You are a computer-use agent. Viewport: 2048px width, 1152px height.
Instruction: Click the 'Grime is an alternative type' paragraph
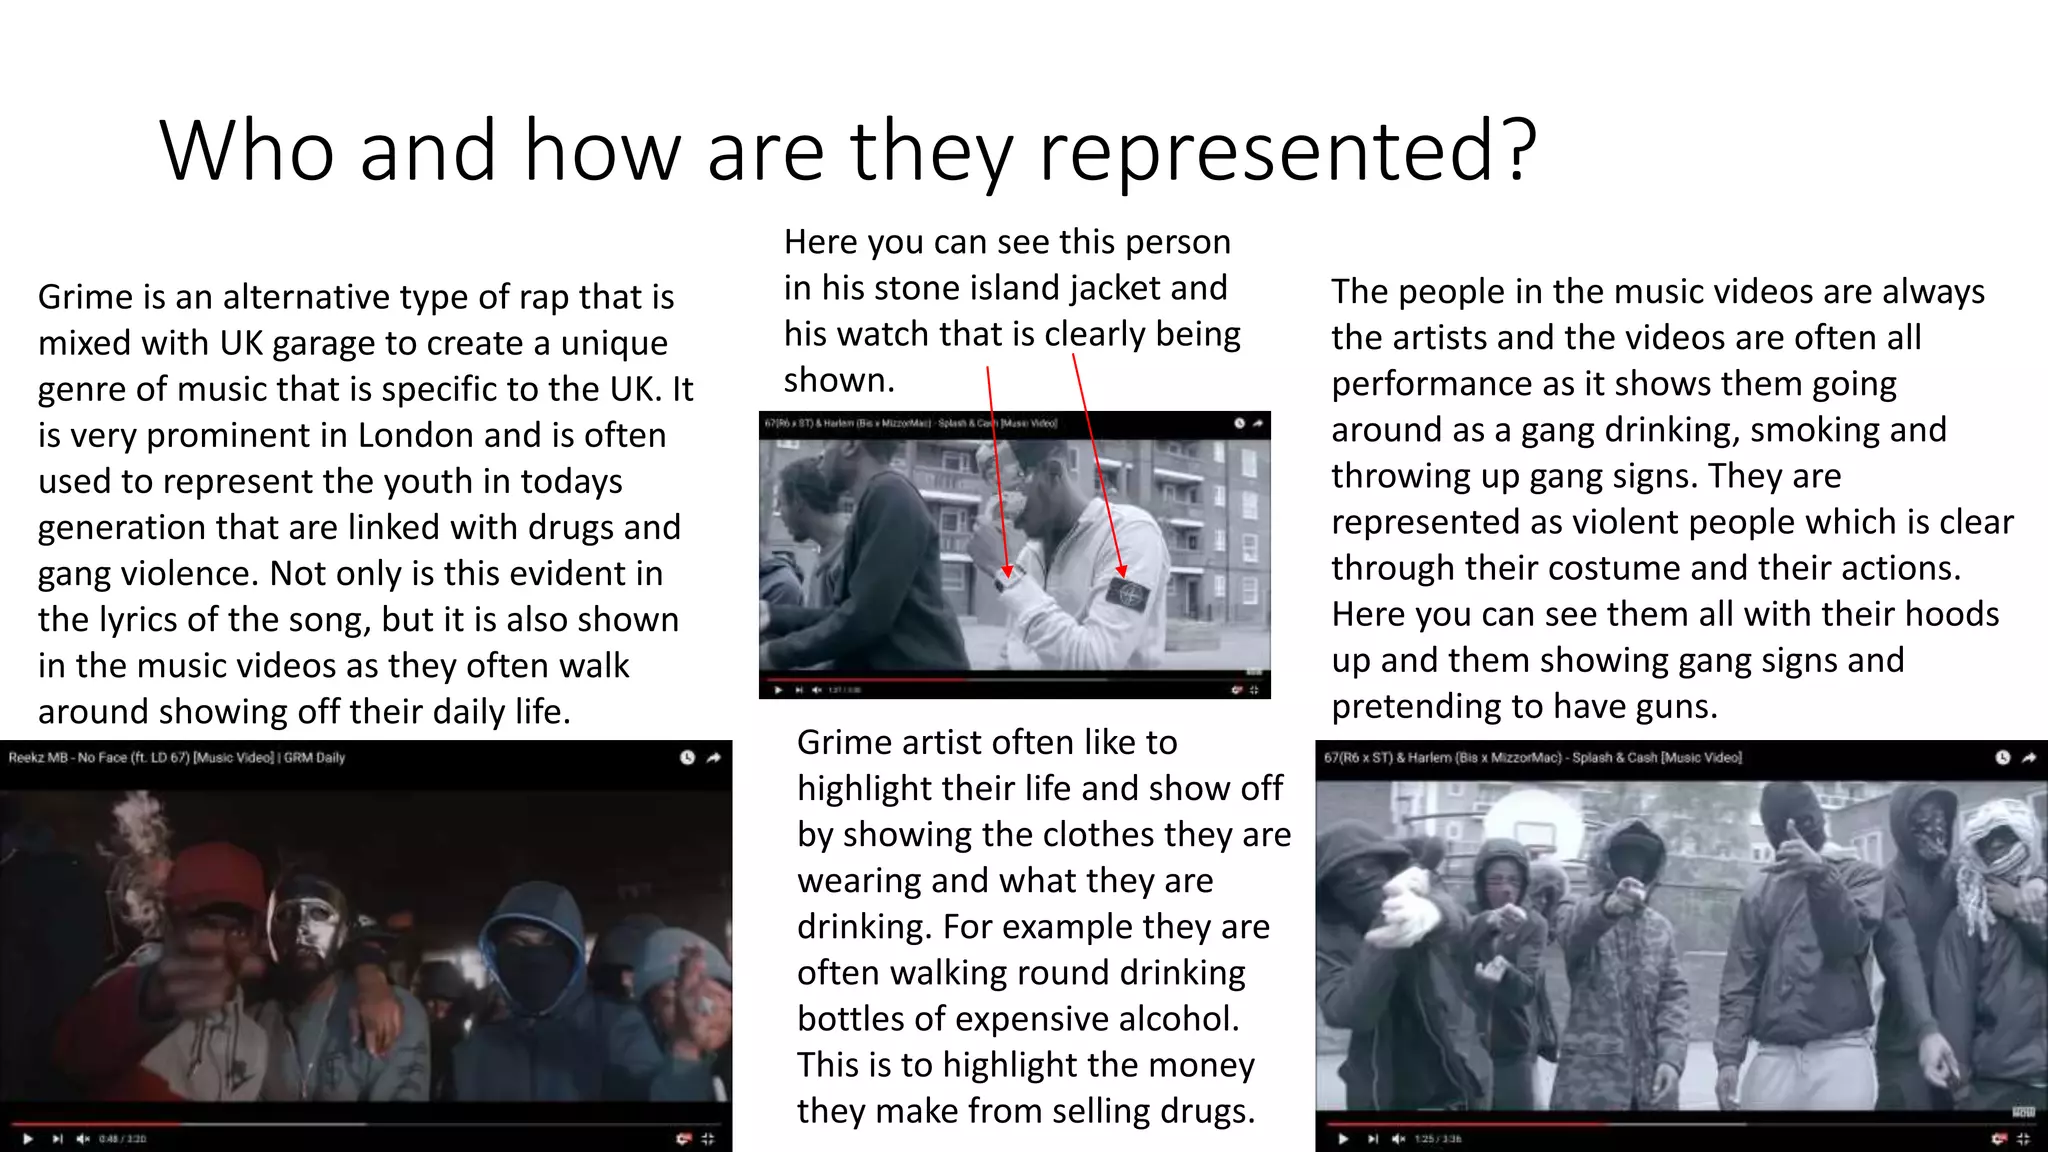(x=366, y=504)
